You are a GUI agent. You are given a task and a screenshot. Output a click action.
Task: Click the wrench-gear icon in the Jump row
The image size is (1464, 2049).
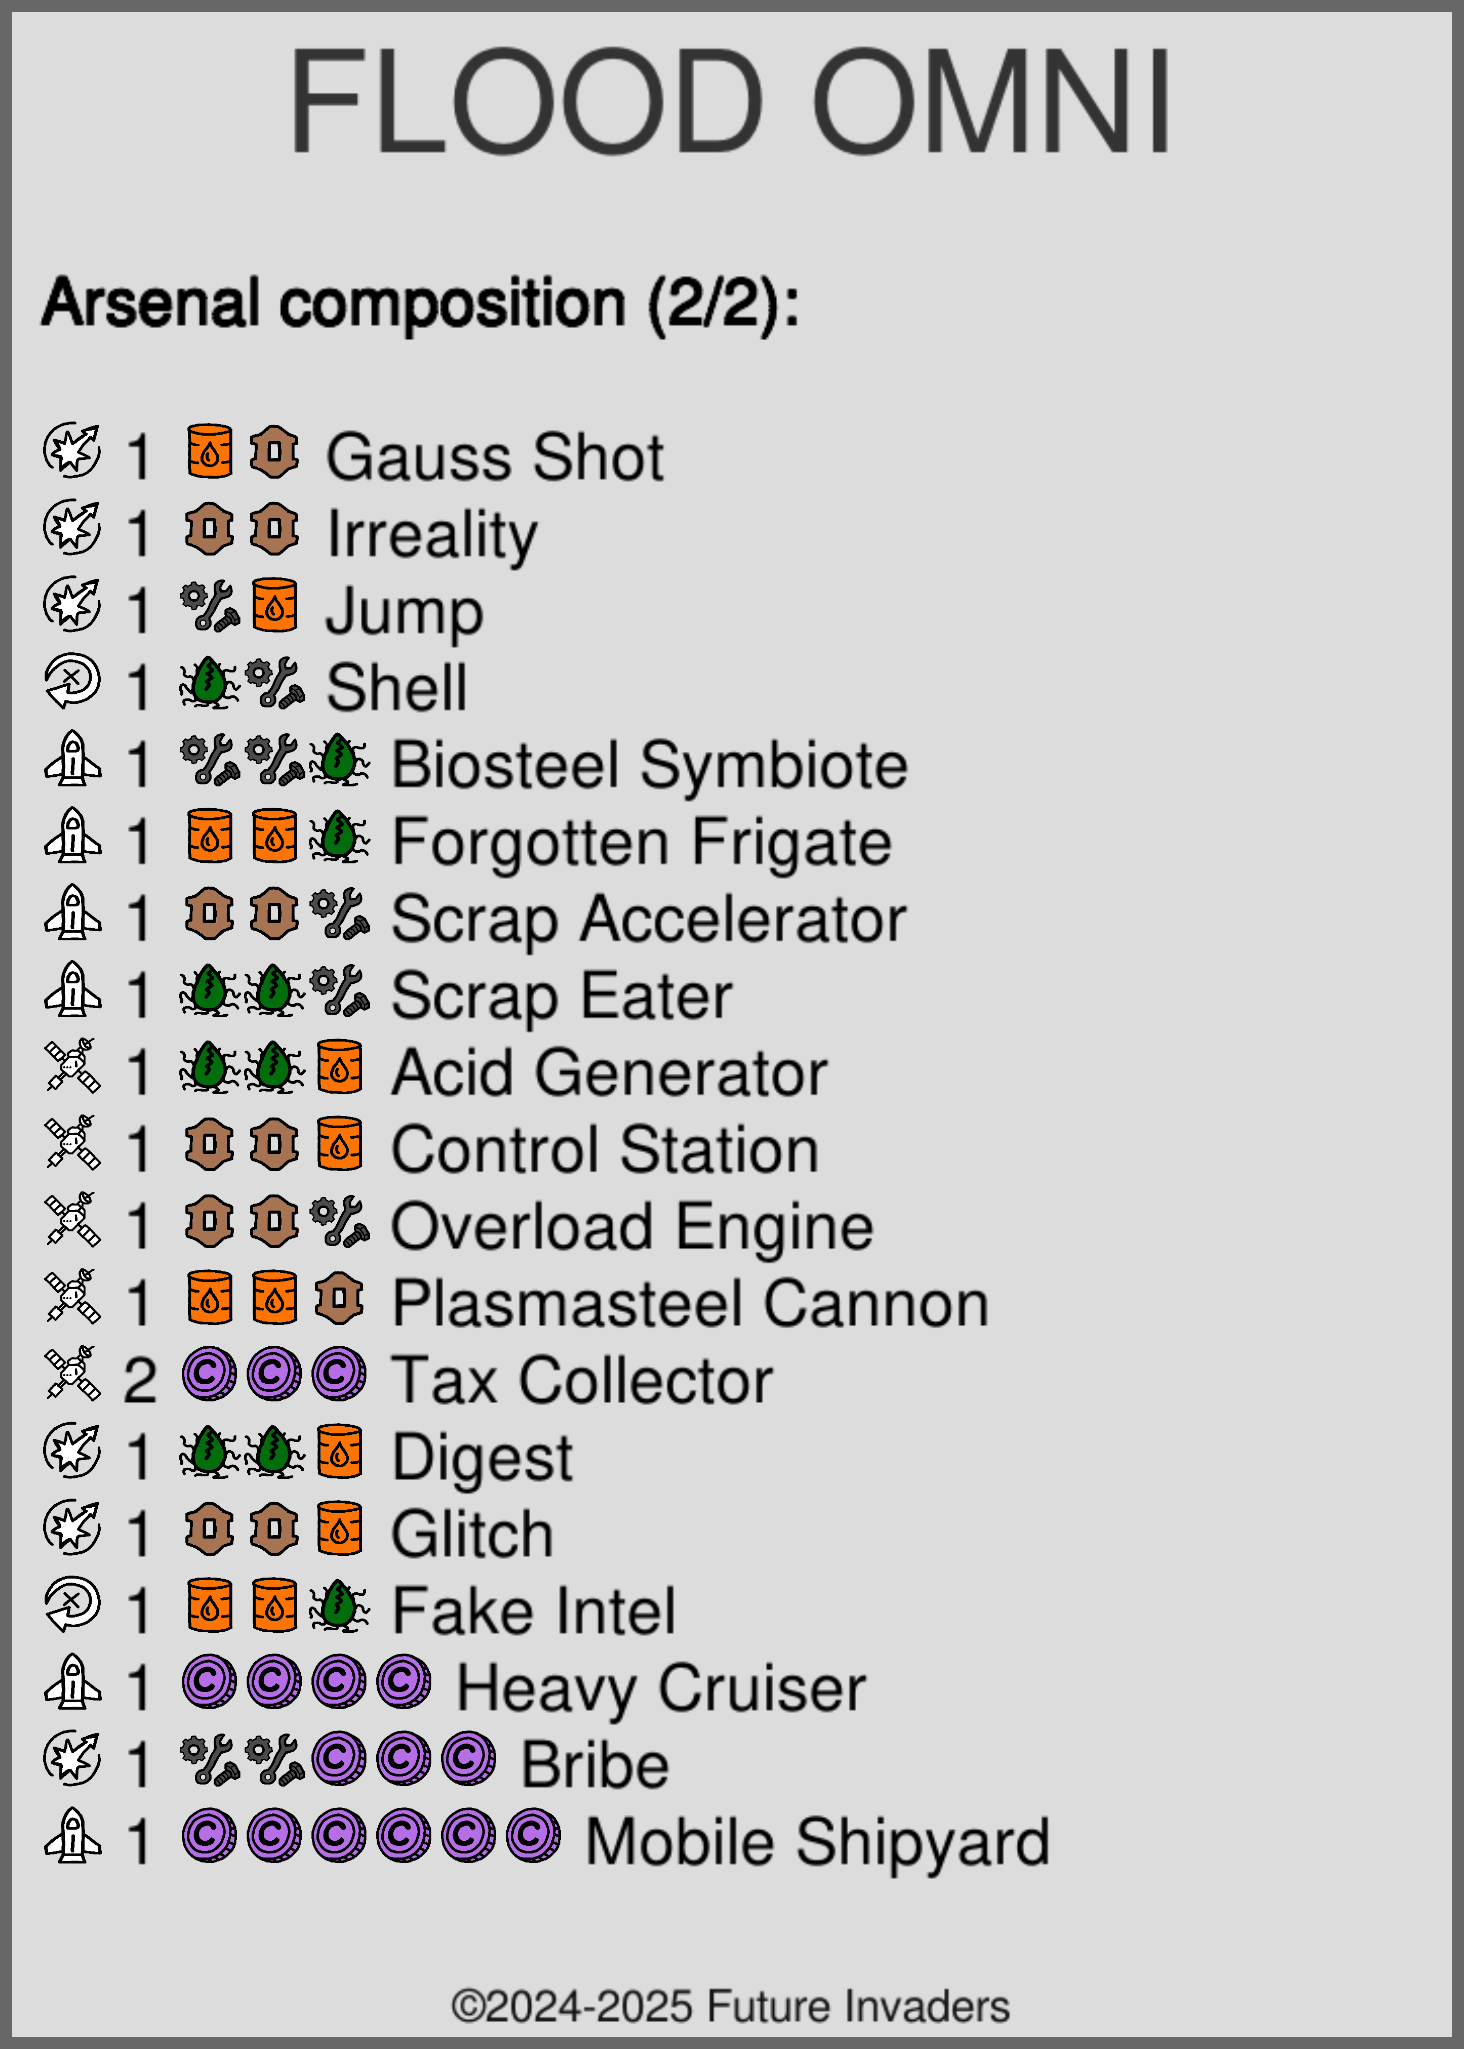pos(209,606)
